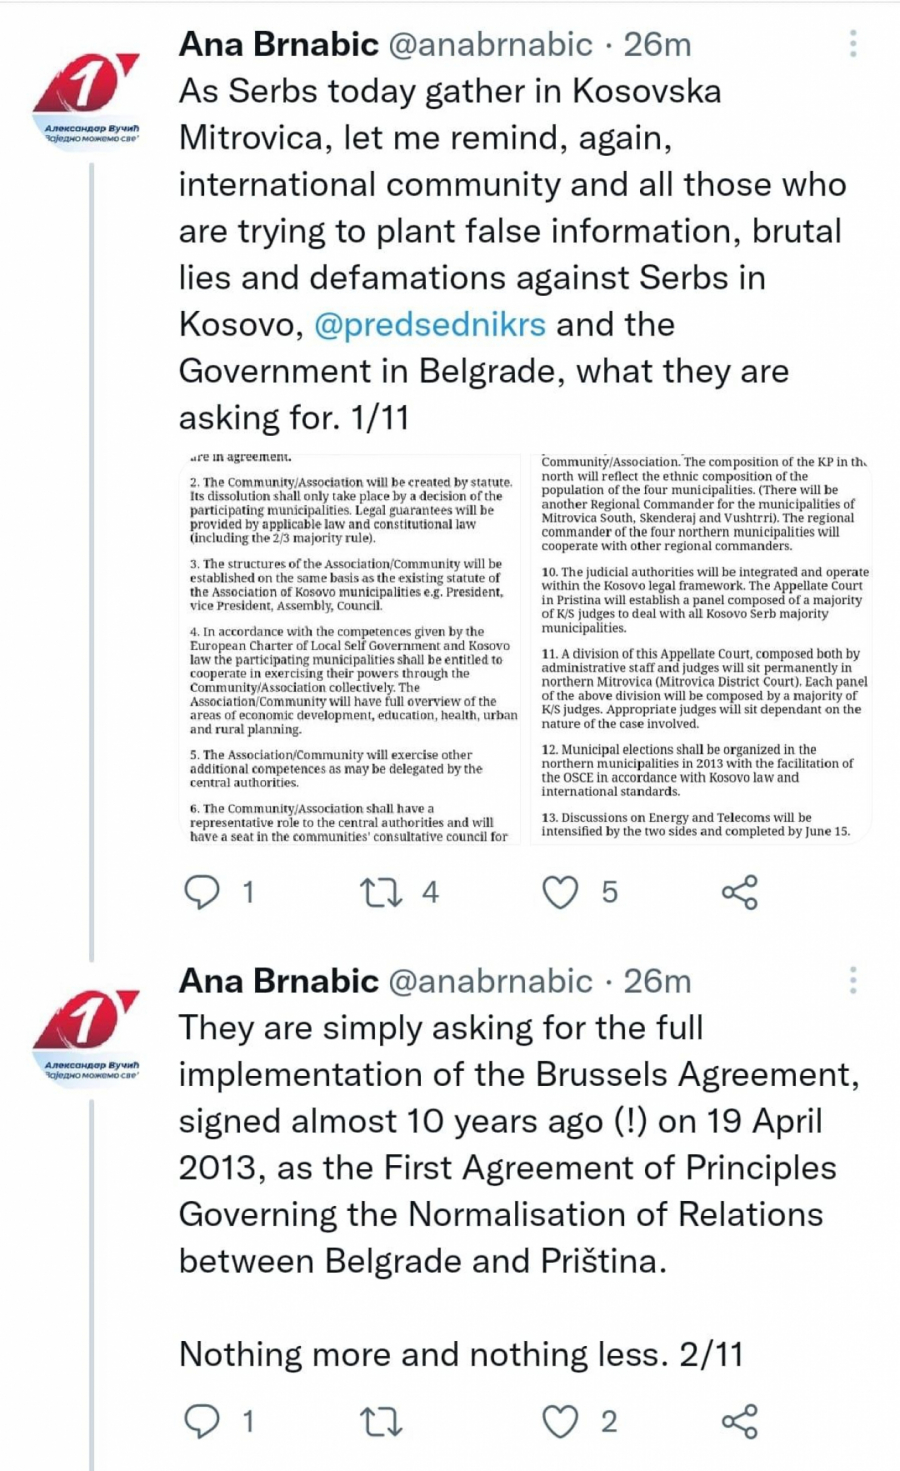This screenshot has height=1471, width=900.
Task: Open more options menu on first tweet
Action: click(852, 44)
